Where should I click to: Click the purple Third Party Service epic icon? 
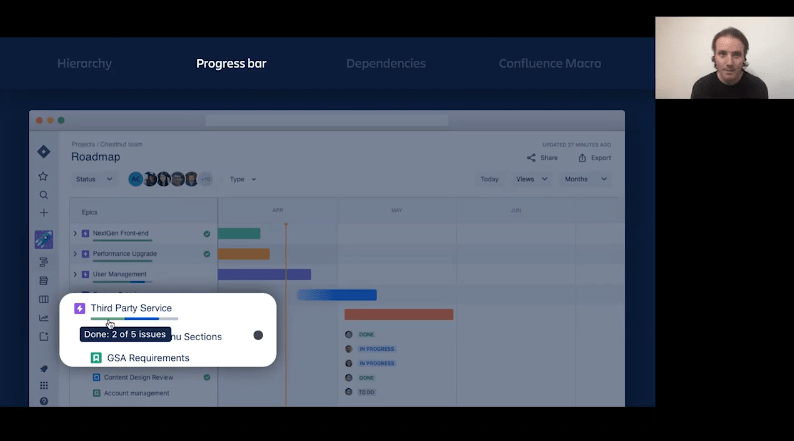click(x=80, y=308)
